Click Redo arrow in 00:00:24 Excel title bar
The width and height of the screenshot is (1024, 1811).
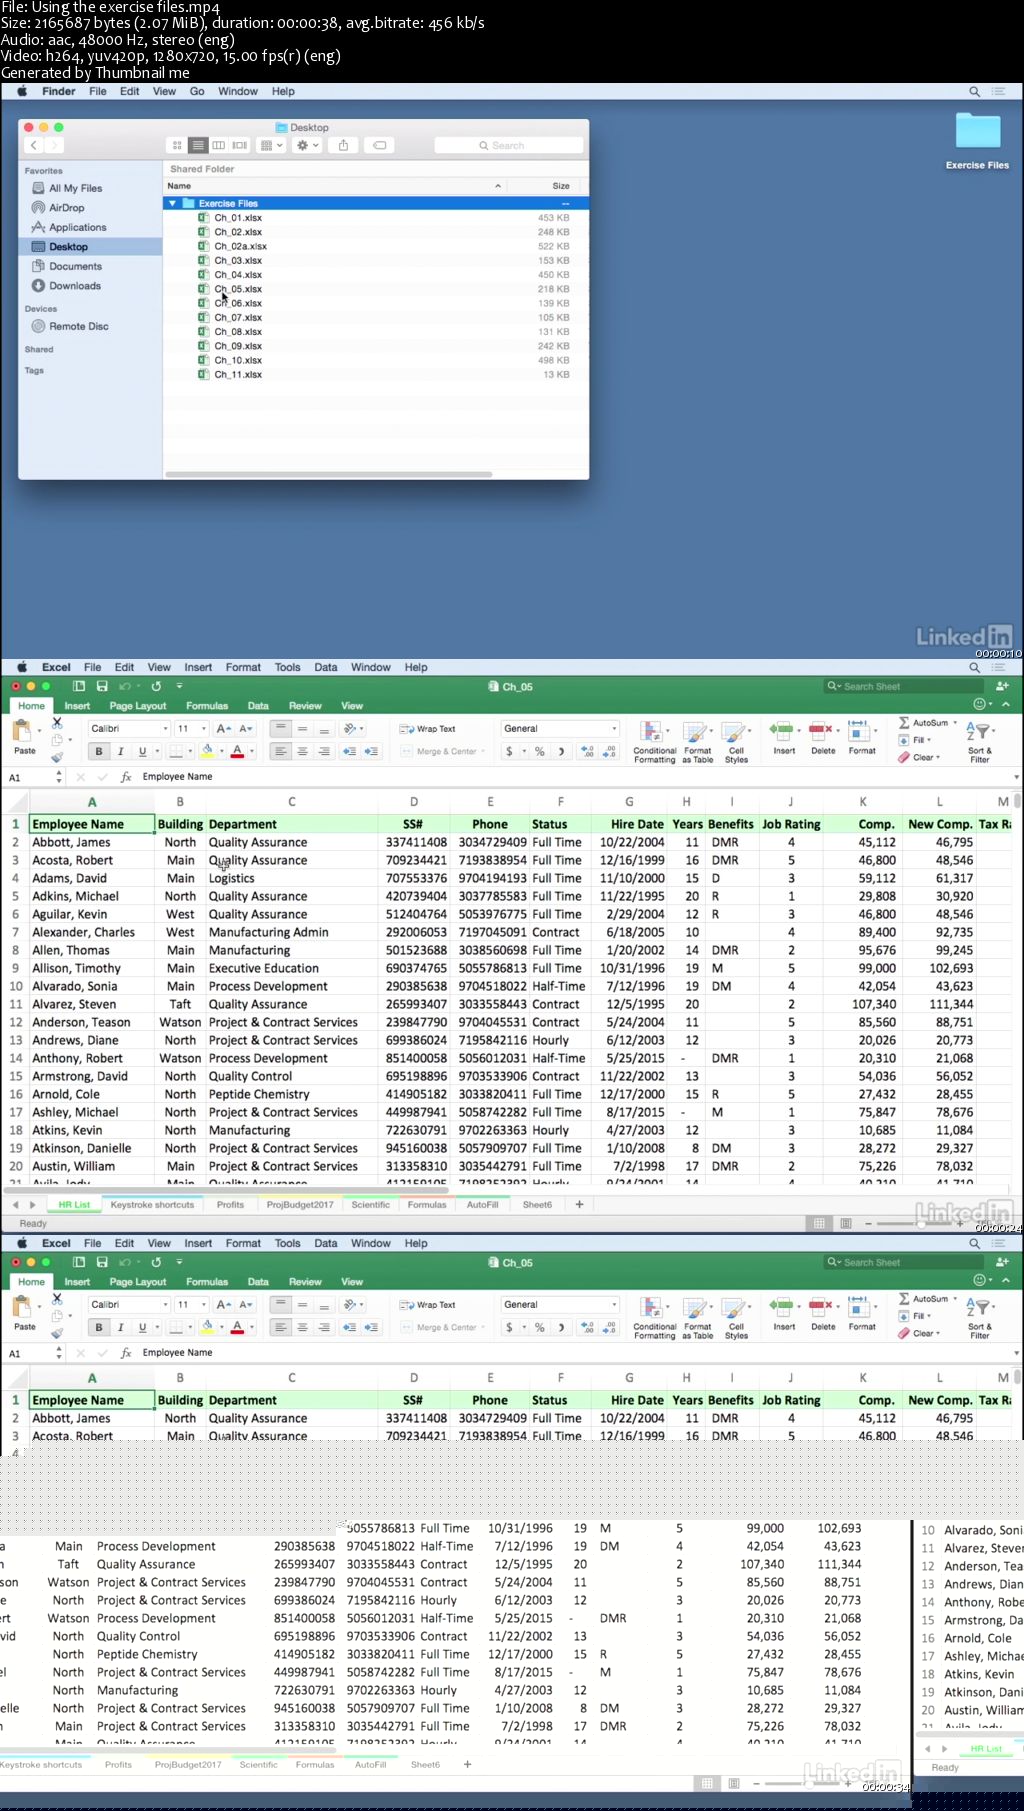(156, 686)
